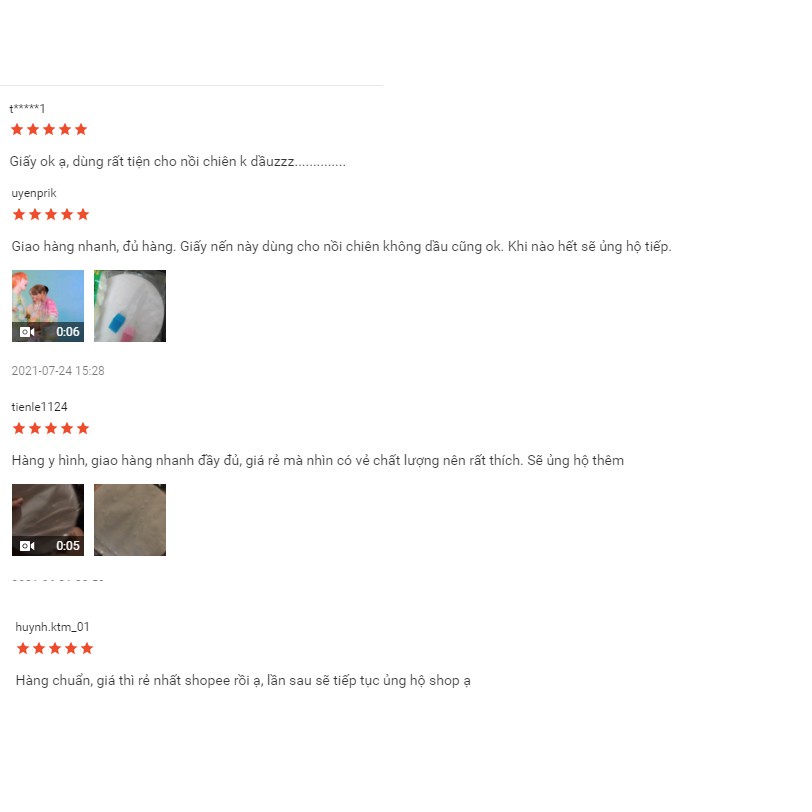Open huynh.ktm_01 user profile
The width and height of the screenshot is (812, 812).
click(52, 627)
